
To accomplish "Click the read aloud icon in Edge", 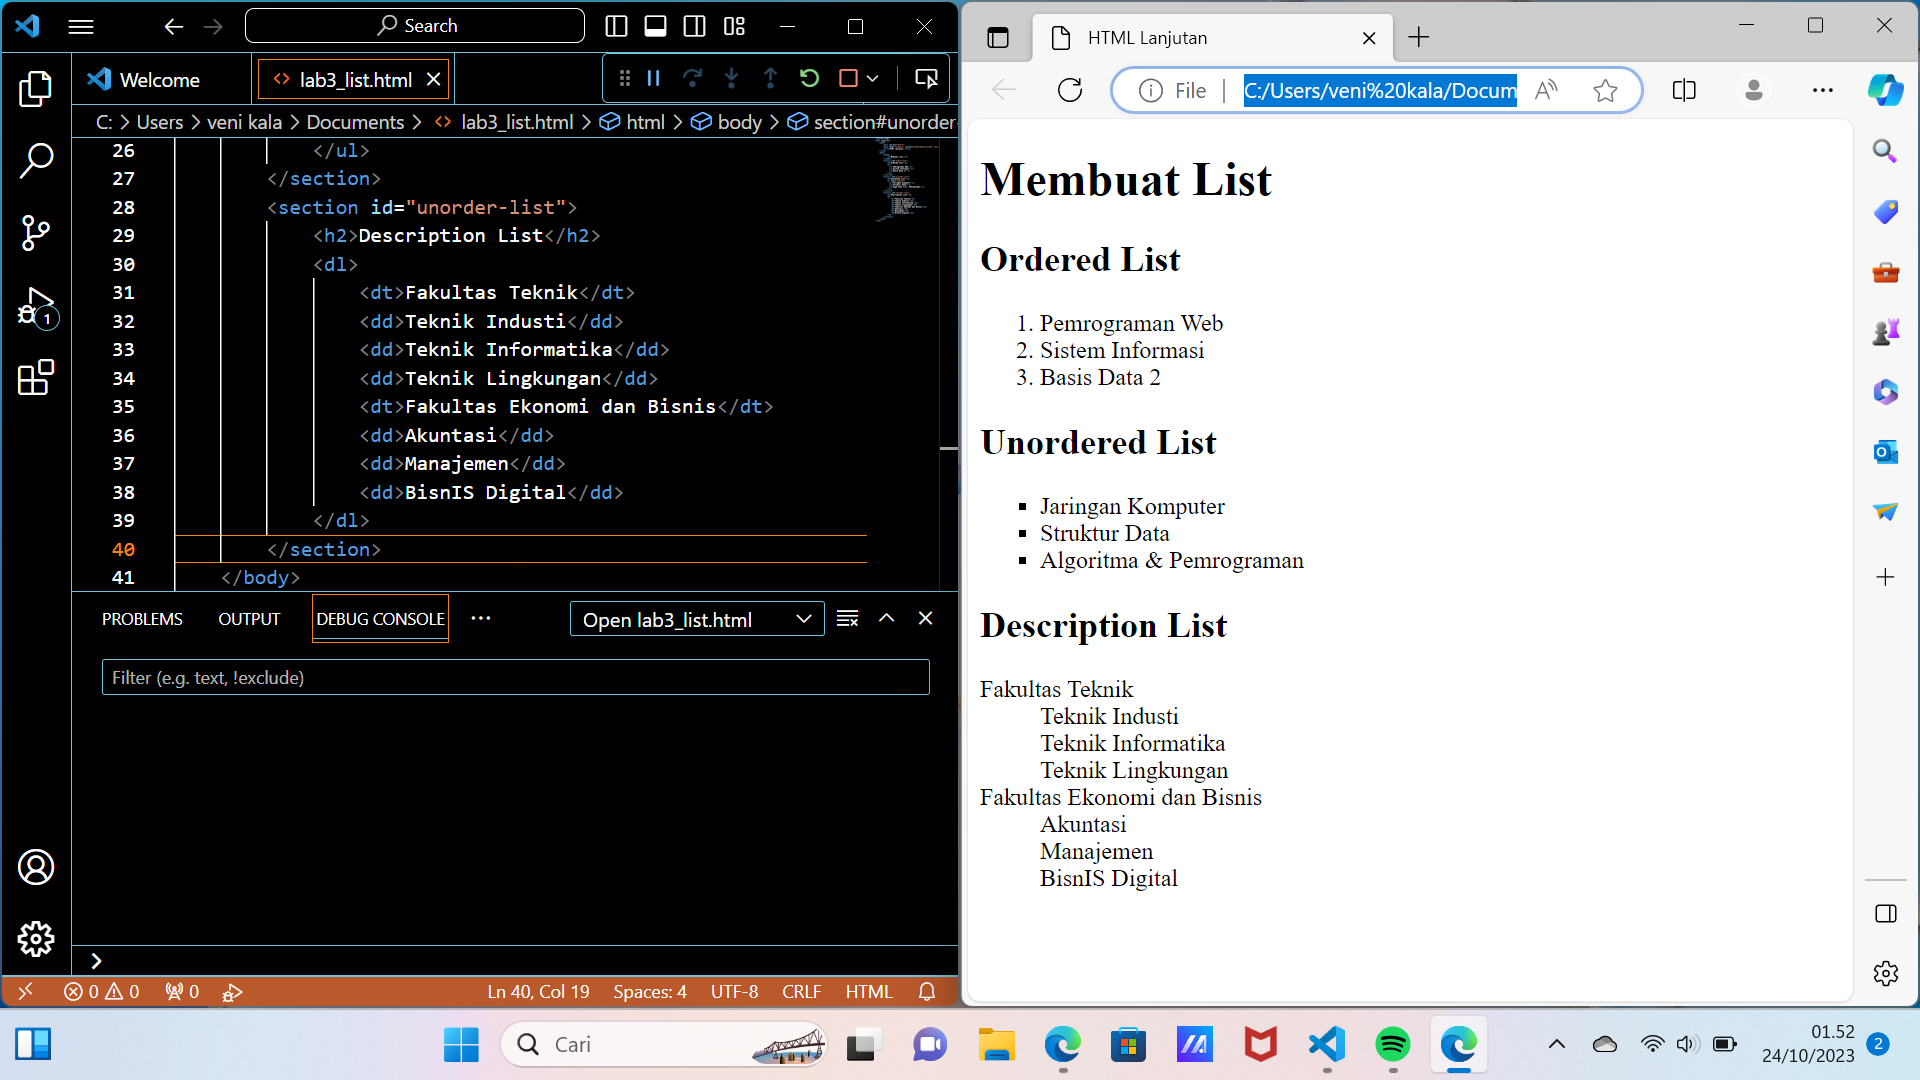I will [x=1546, y=90].
